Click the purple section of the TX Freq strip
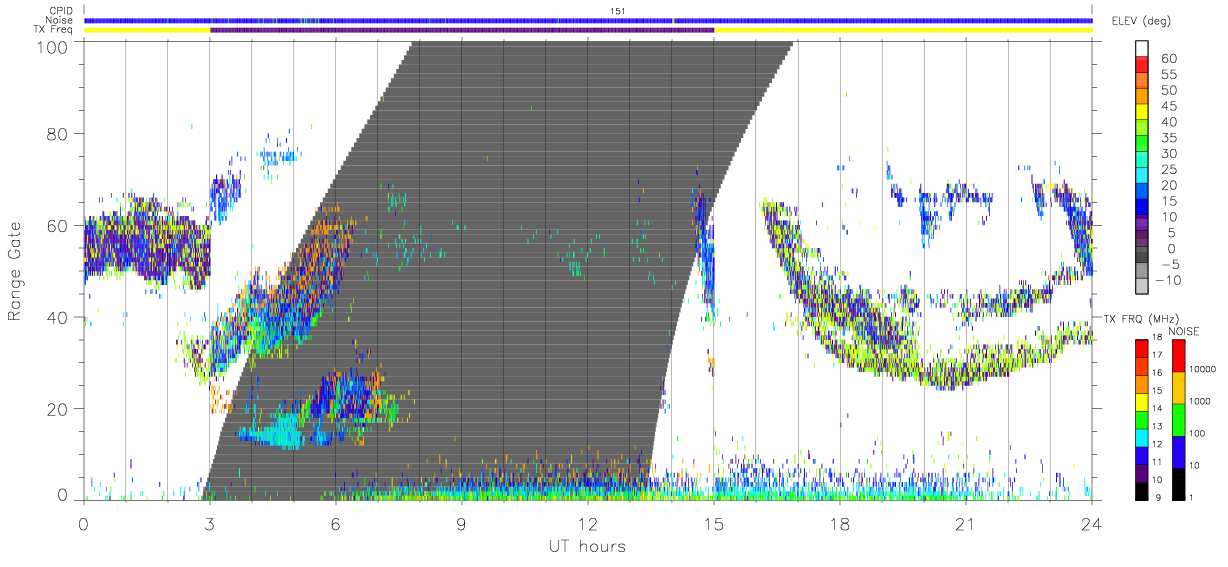1228x567 pixels. [462, 30]
